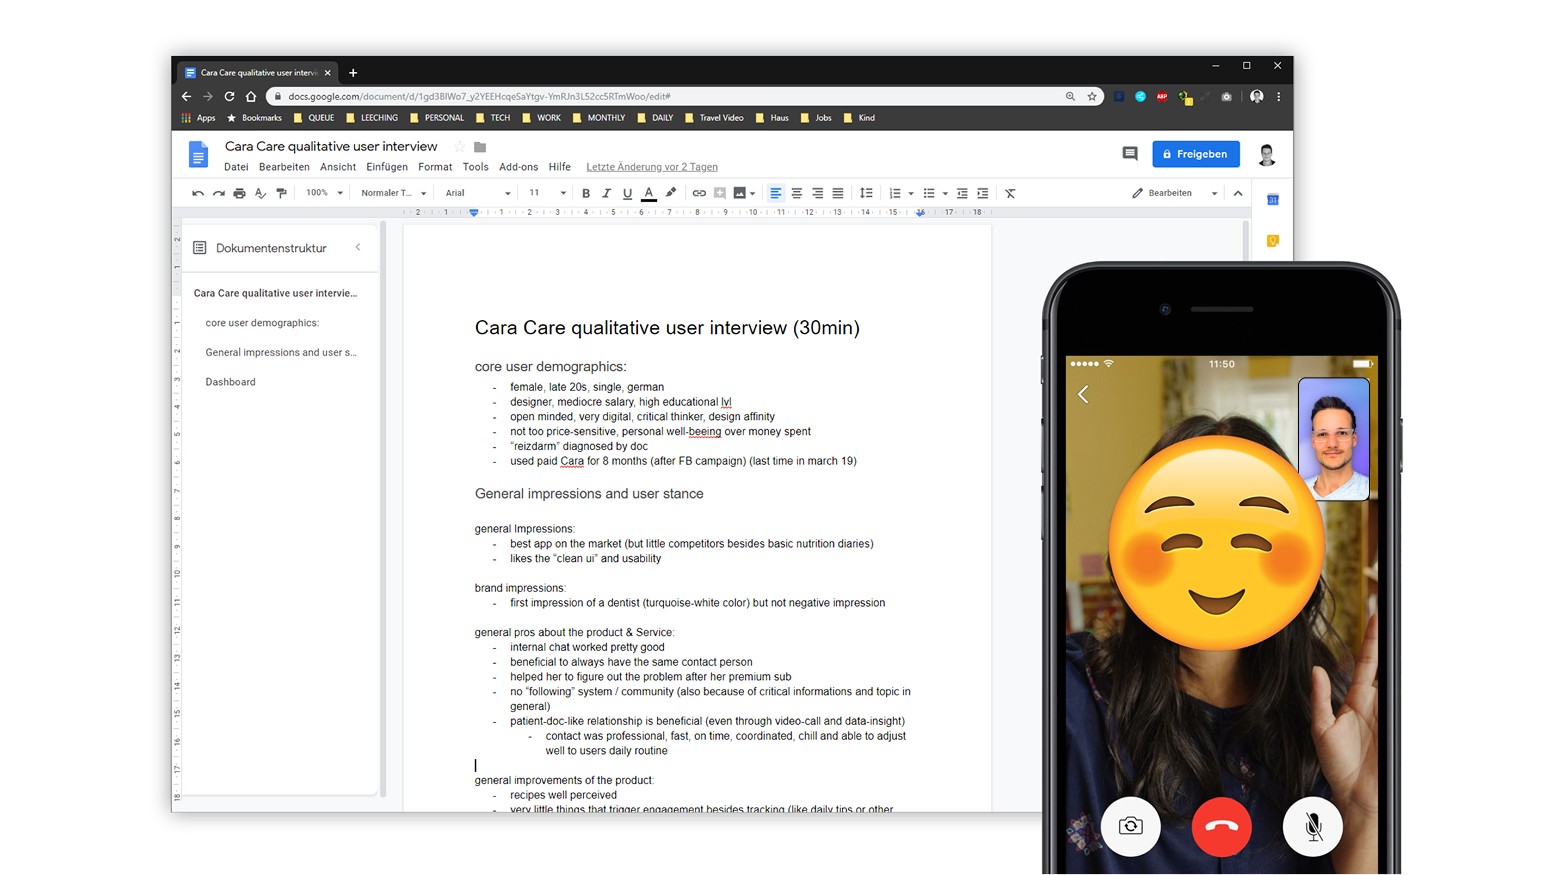1552x875 pixels.
Task: Open the Normaler Text style dropdown
Action: (394, 193)
